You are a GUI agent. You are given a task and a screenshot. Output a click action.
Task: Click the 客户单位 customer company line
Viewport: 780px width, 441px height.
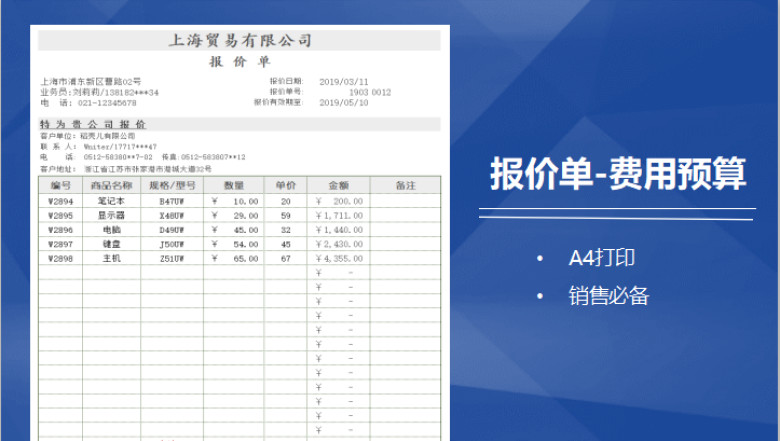(x=88, y=136)
